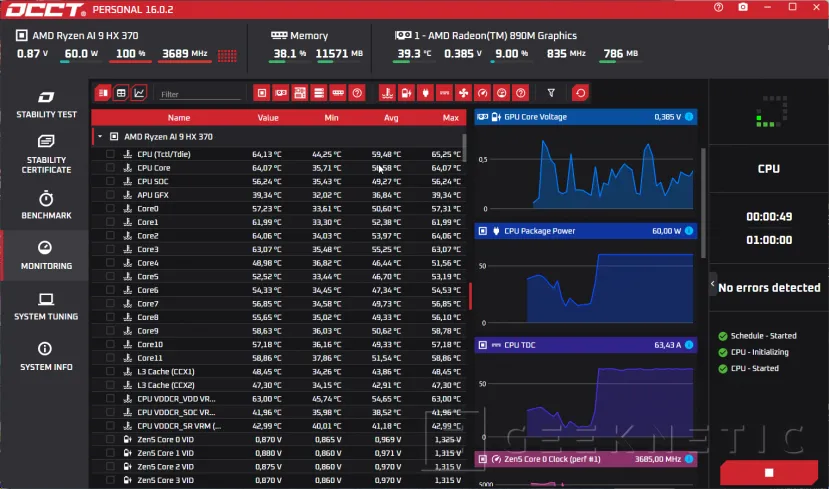Viewport: 829px width, 489px height.
Task: Sort by the Max column header
Action: [x=451, y=117]
